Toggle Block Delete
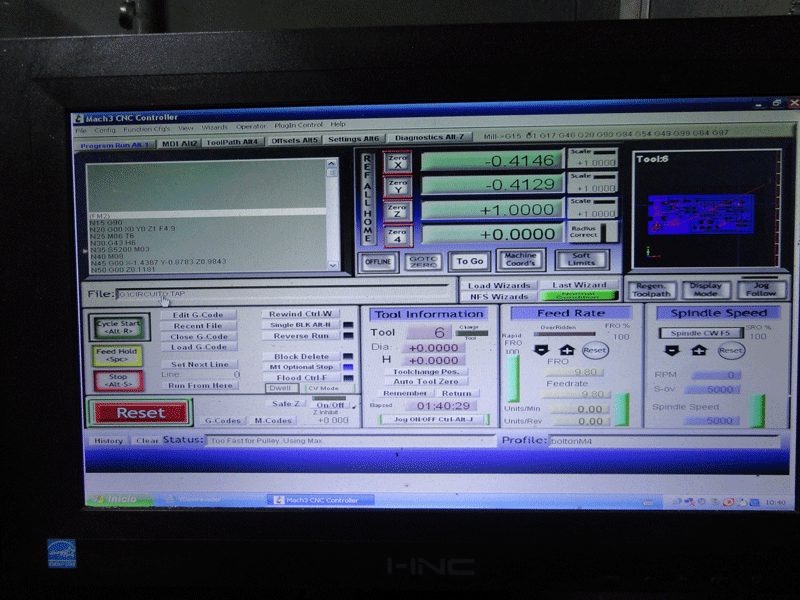 pyautogui.click(x=301, y=356)
